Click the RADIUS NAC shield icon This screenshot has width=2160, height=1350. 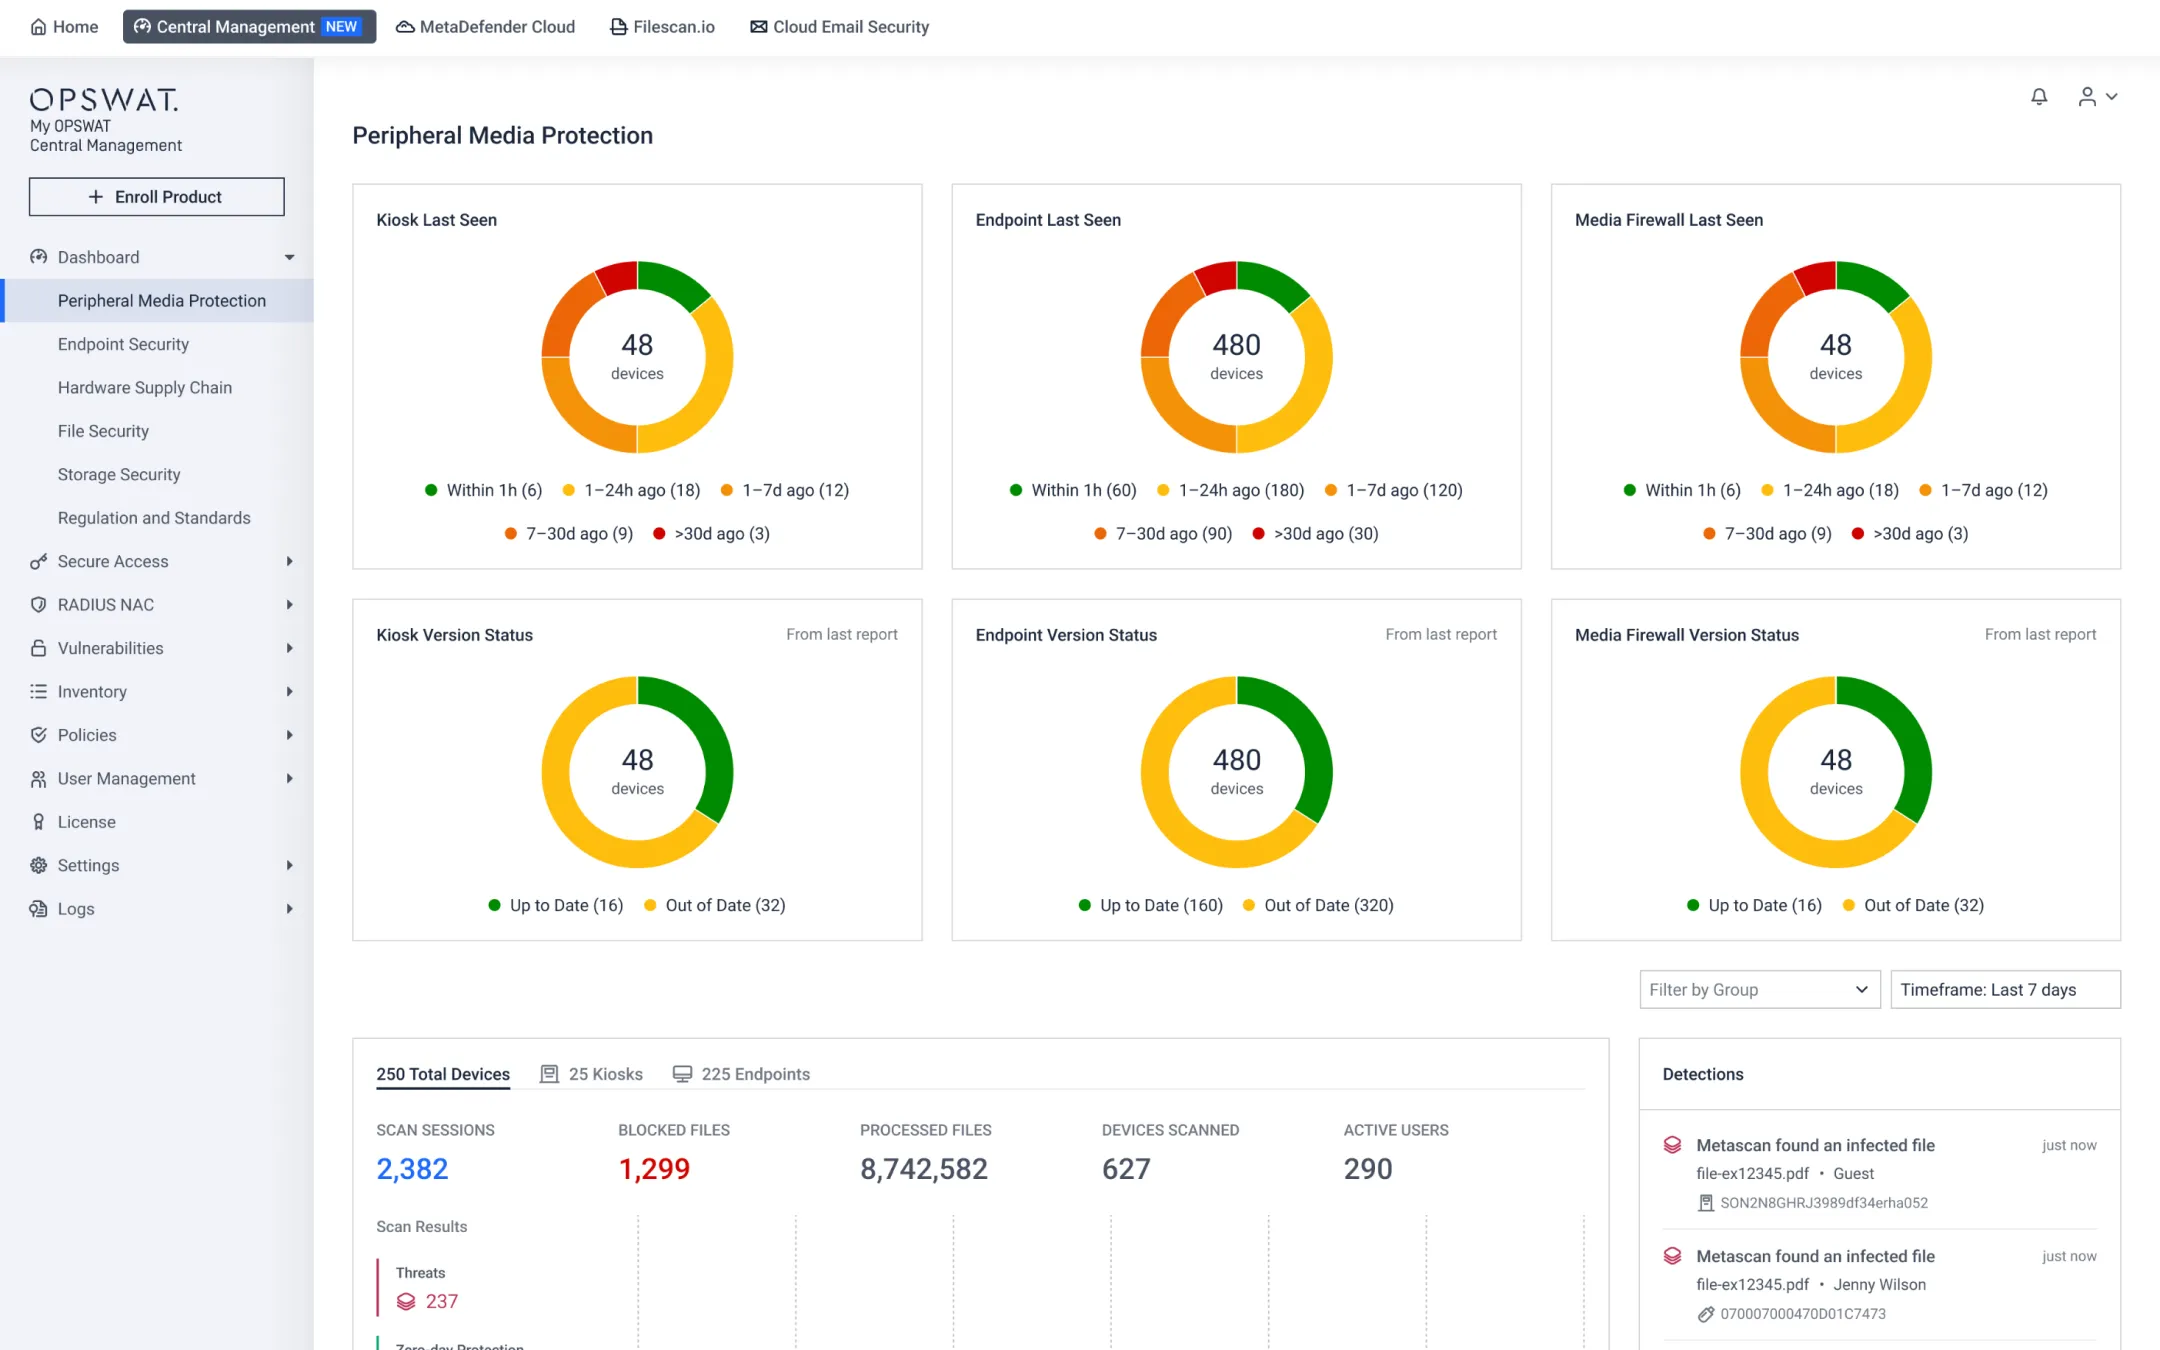(x=38, y=605)
